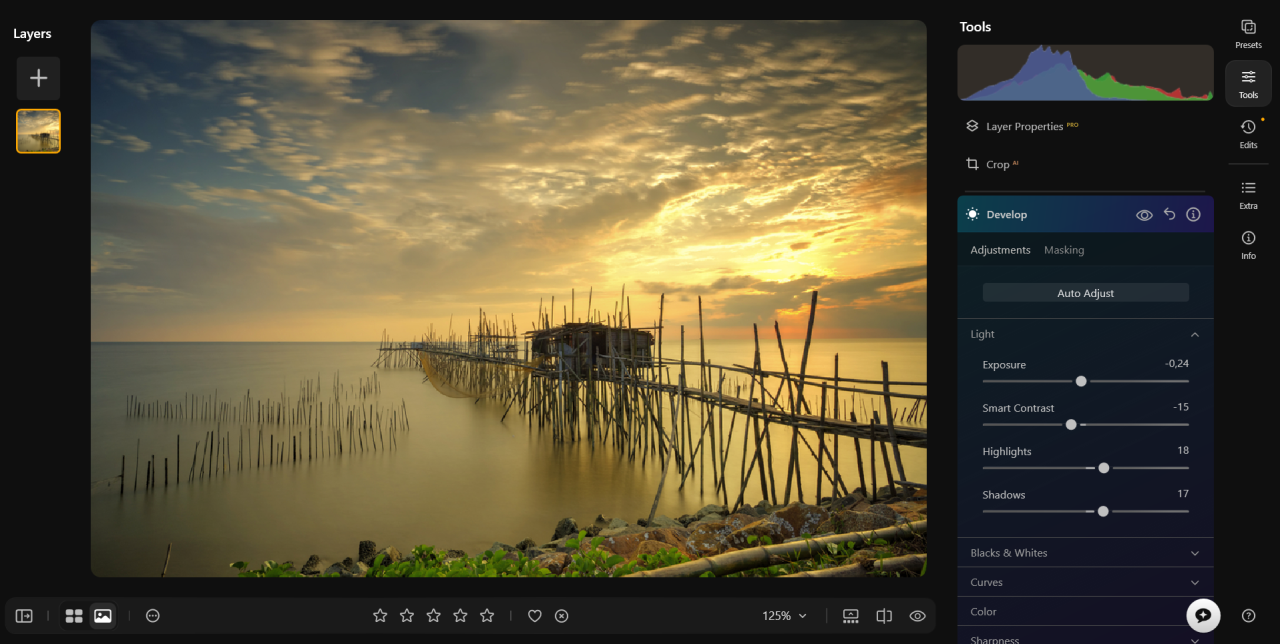Click the Layers panel title
Screen dimensions: 1280x644
pyautogui.click(x=32, y=34)
